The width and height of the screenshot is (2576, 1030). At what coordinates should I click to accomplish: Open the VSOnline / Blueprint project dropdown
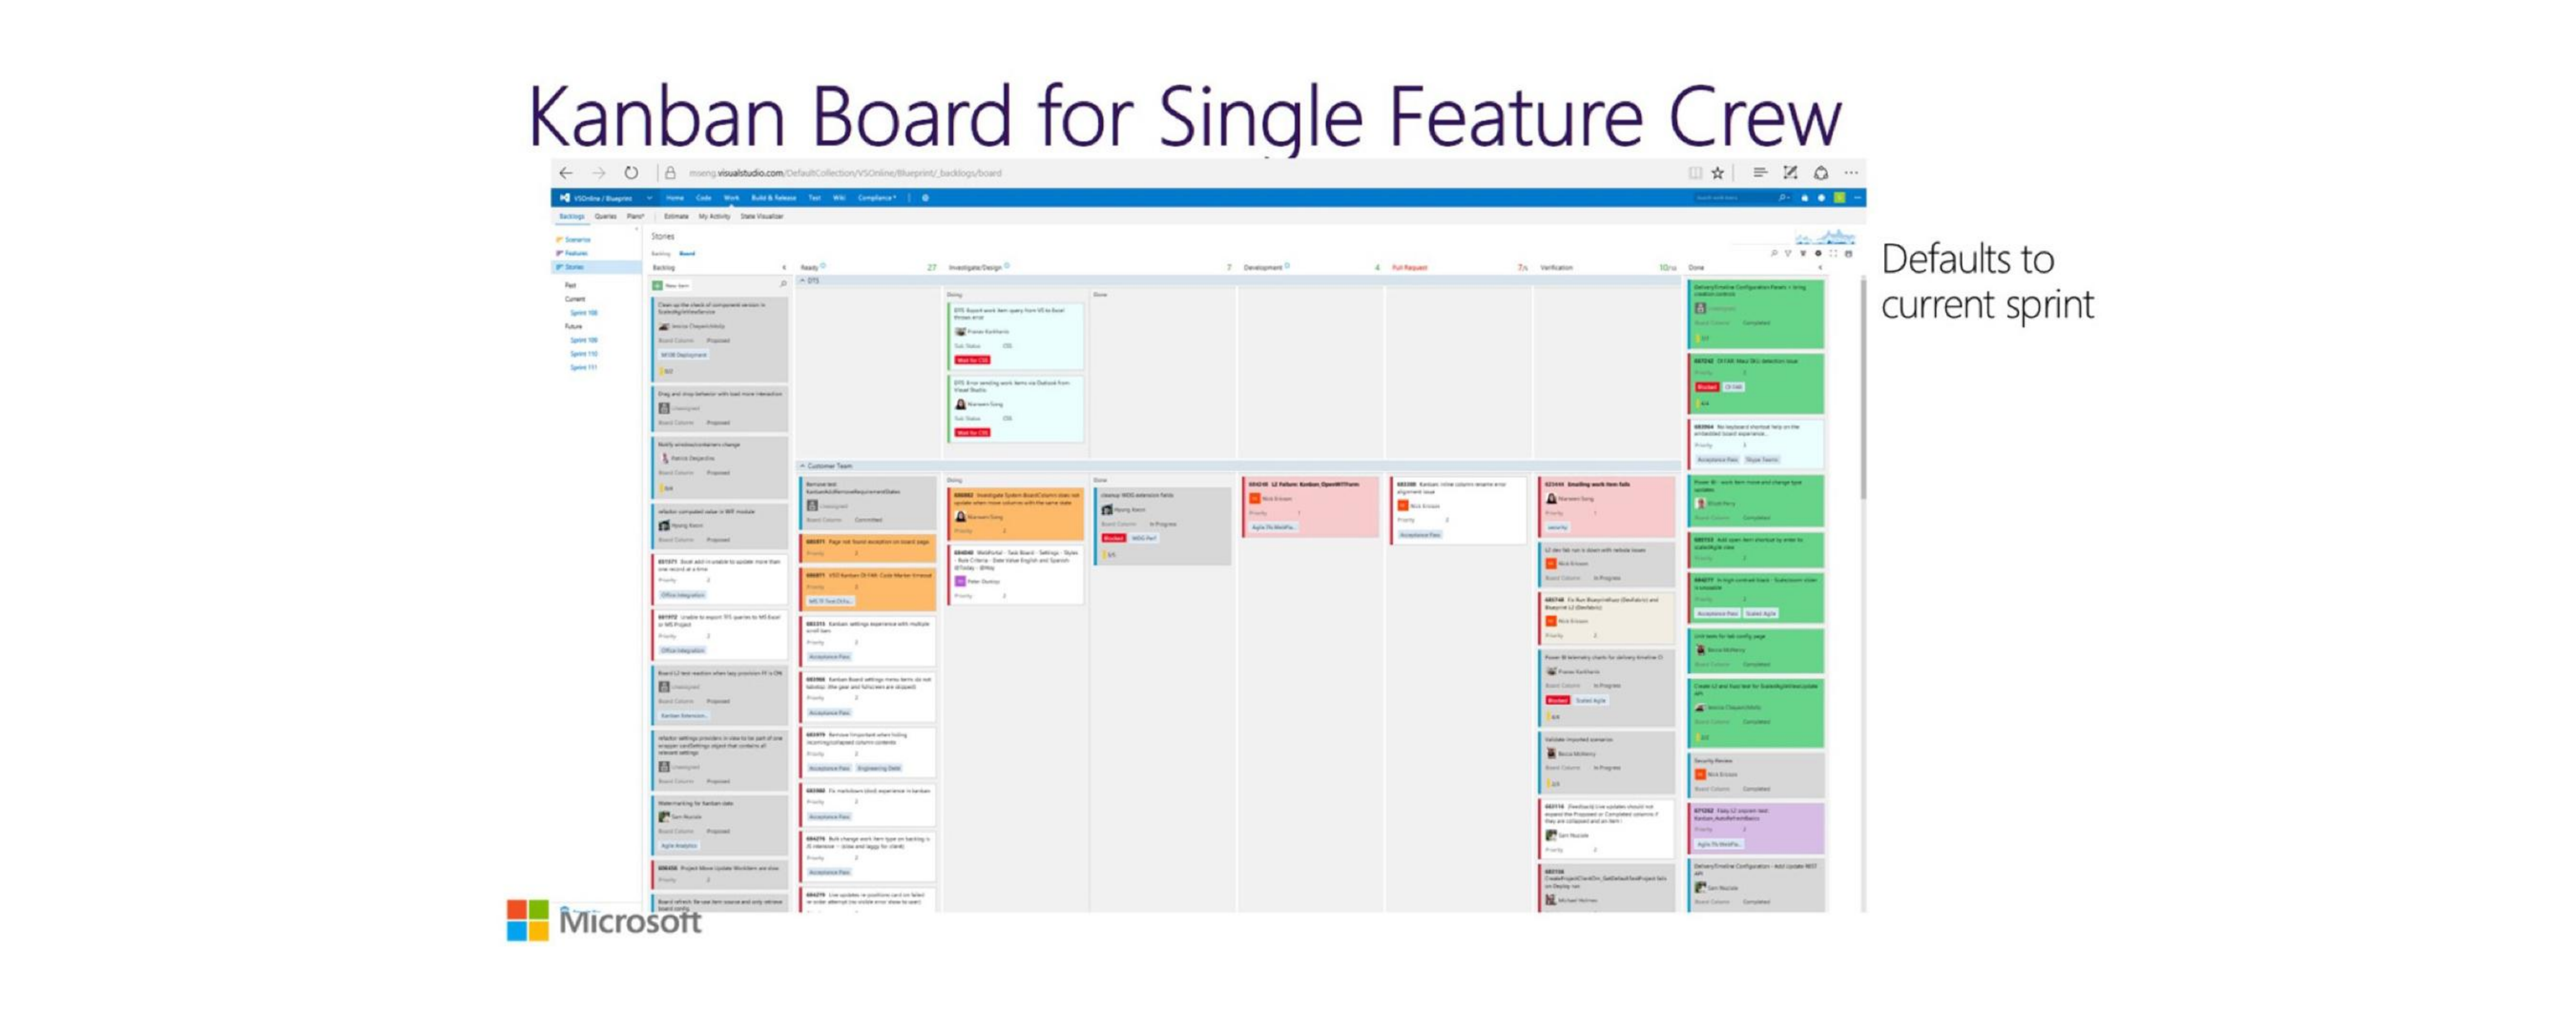649,198
